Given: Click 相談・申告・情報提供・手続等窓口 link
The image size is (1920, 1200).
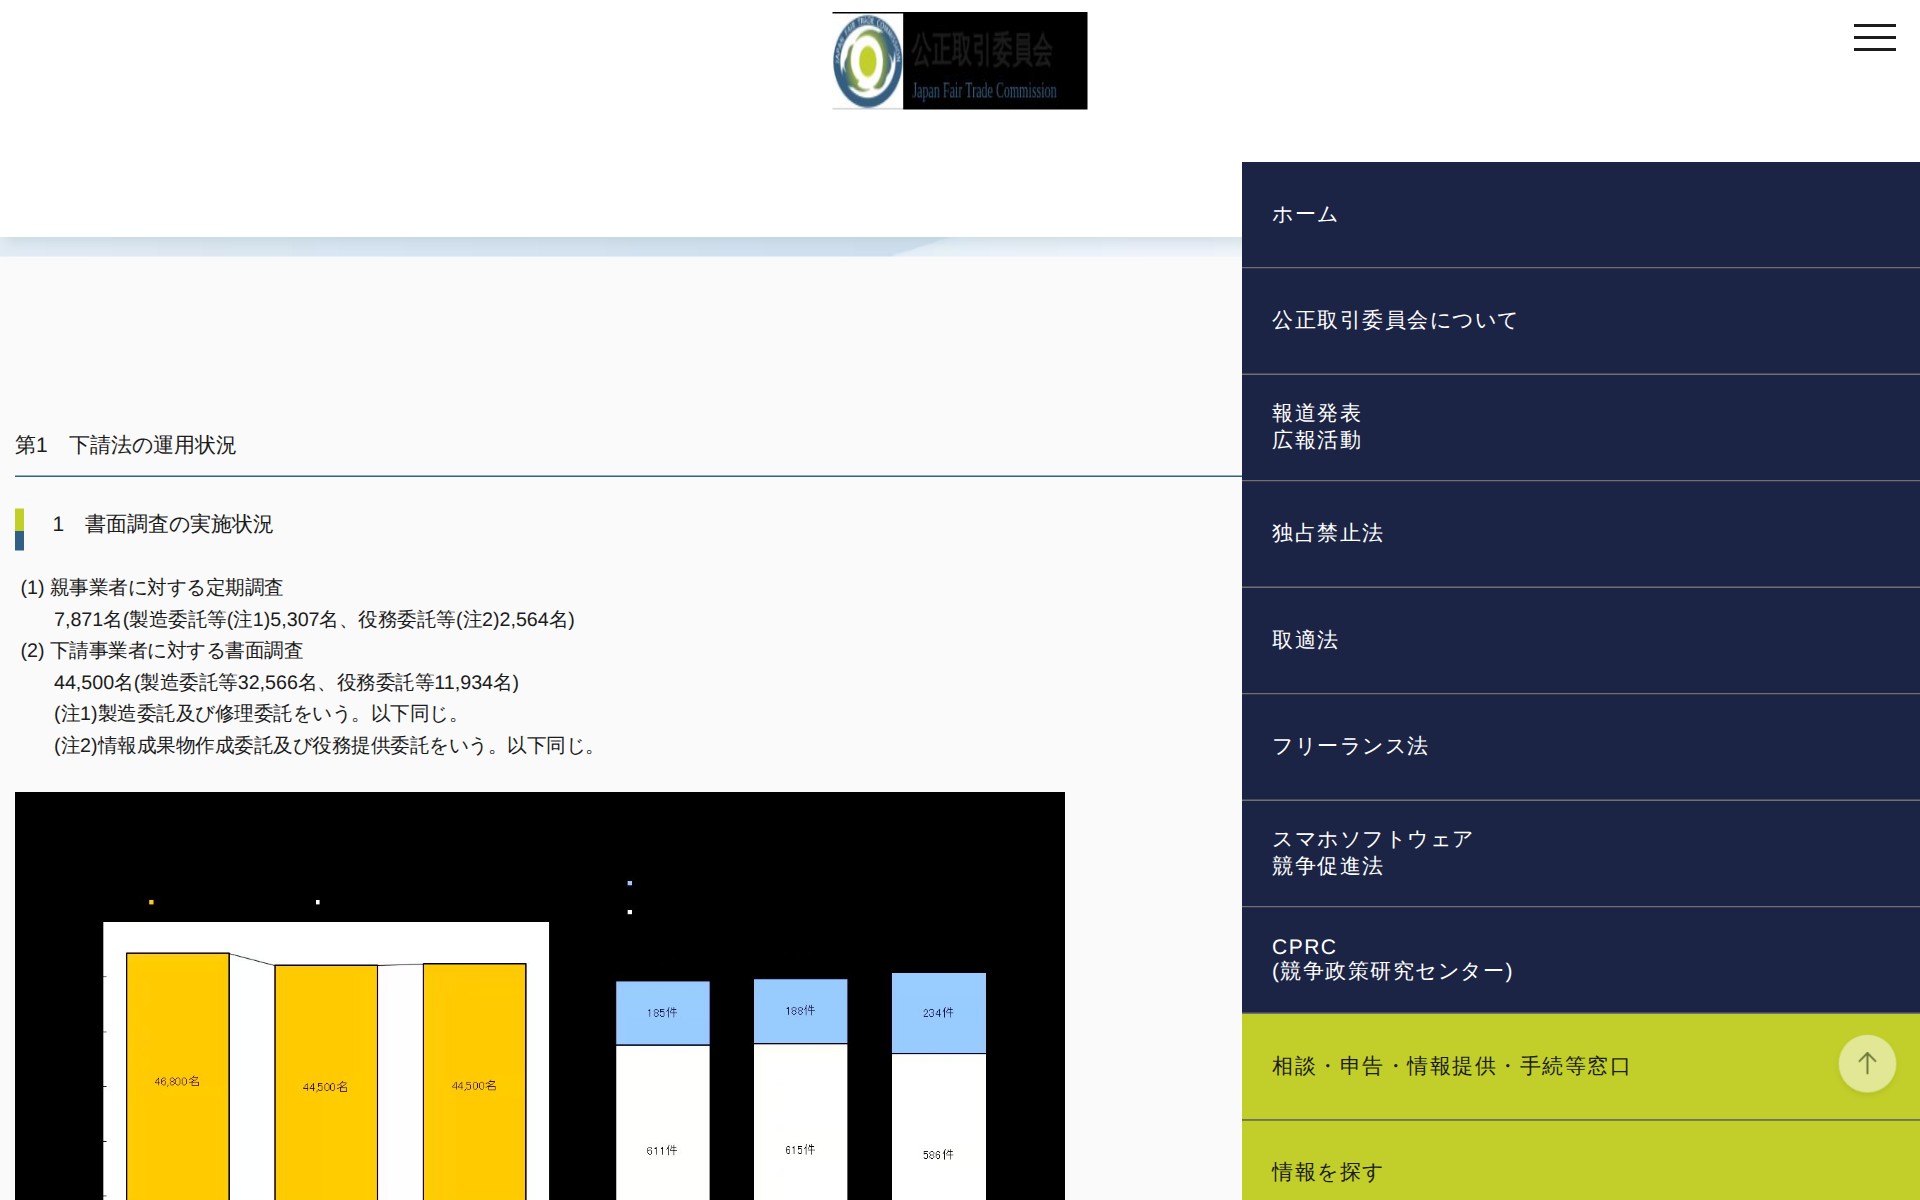Looking at the screenshot, I should pos(1450,1066).
